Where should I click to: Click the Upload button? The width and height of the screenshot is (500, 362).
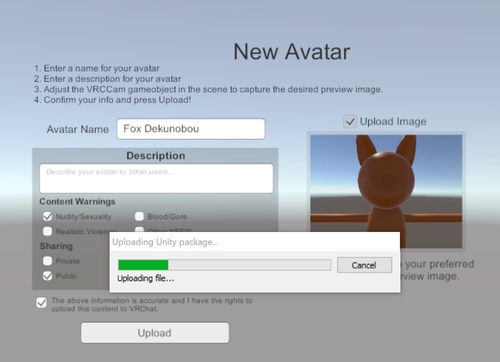pyautogui.click(x=155, y=333)
